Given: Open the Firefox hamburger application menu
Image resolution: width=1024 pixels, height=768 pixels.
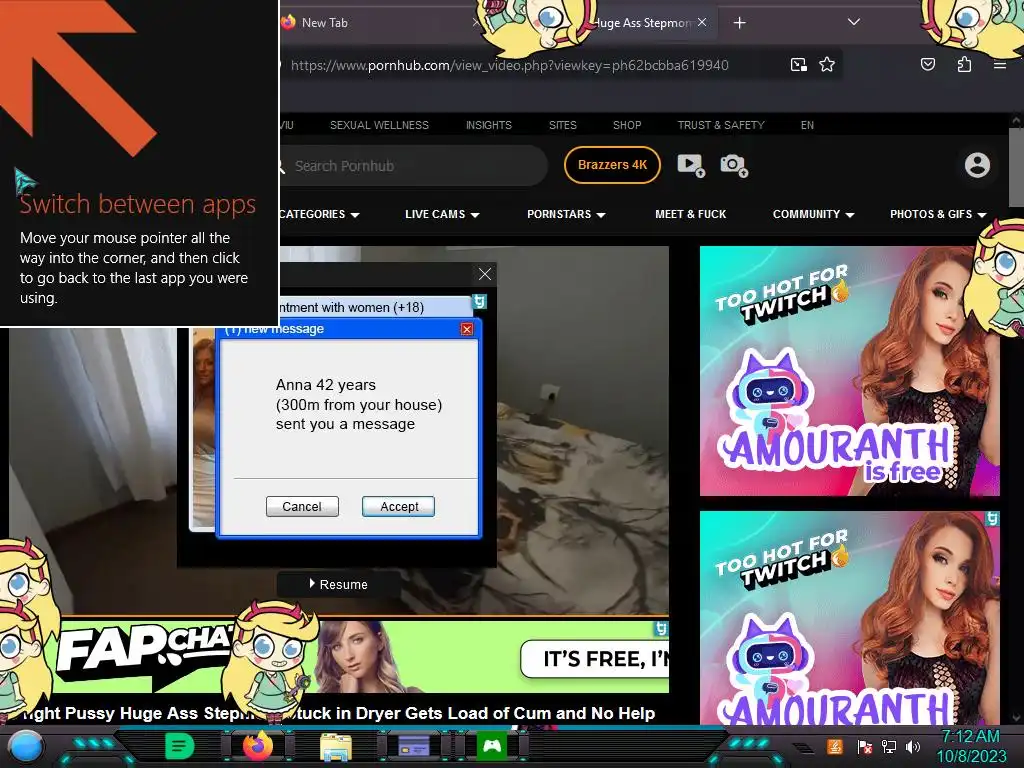Looking at the screenshot, I should (x=999, y=65).
